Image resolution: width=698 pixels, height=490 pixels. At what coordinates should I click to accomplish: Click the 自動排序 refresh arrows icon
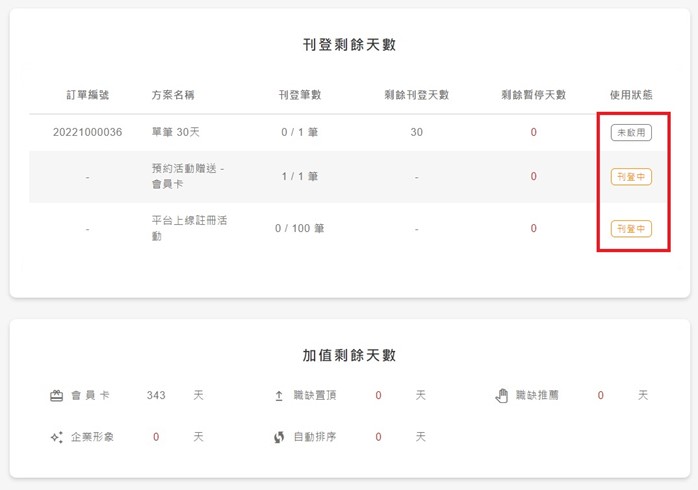[279, 437]
